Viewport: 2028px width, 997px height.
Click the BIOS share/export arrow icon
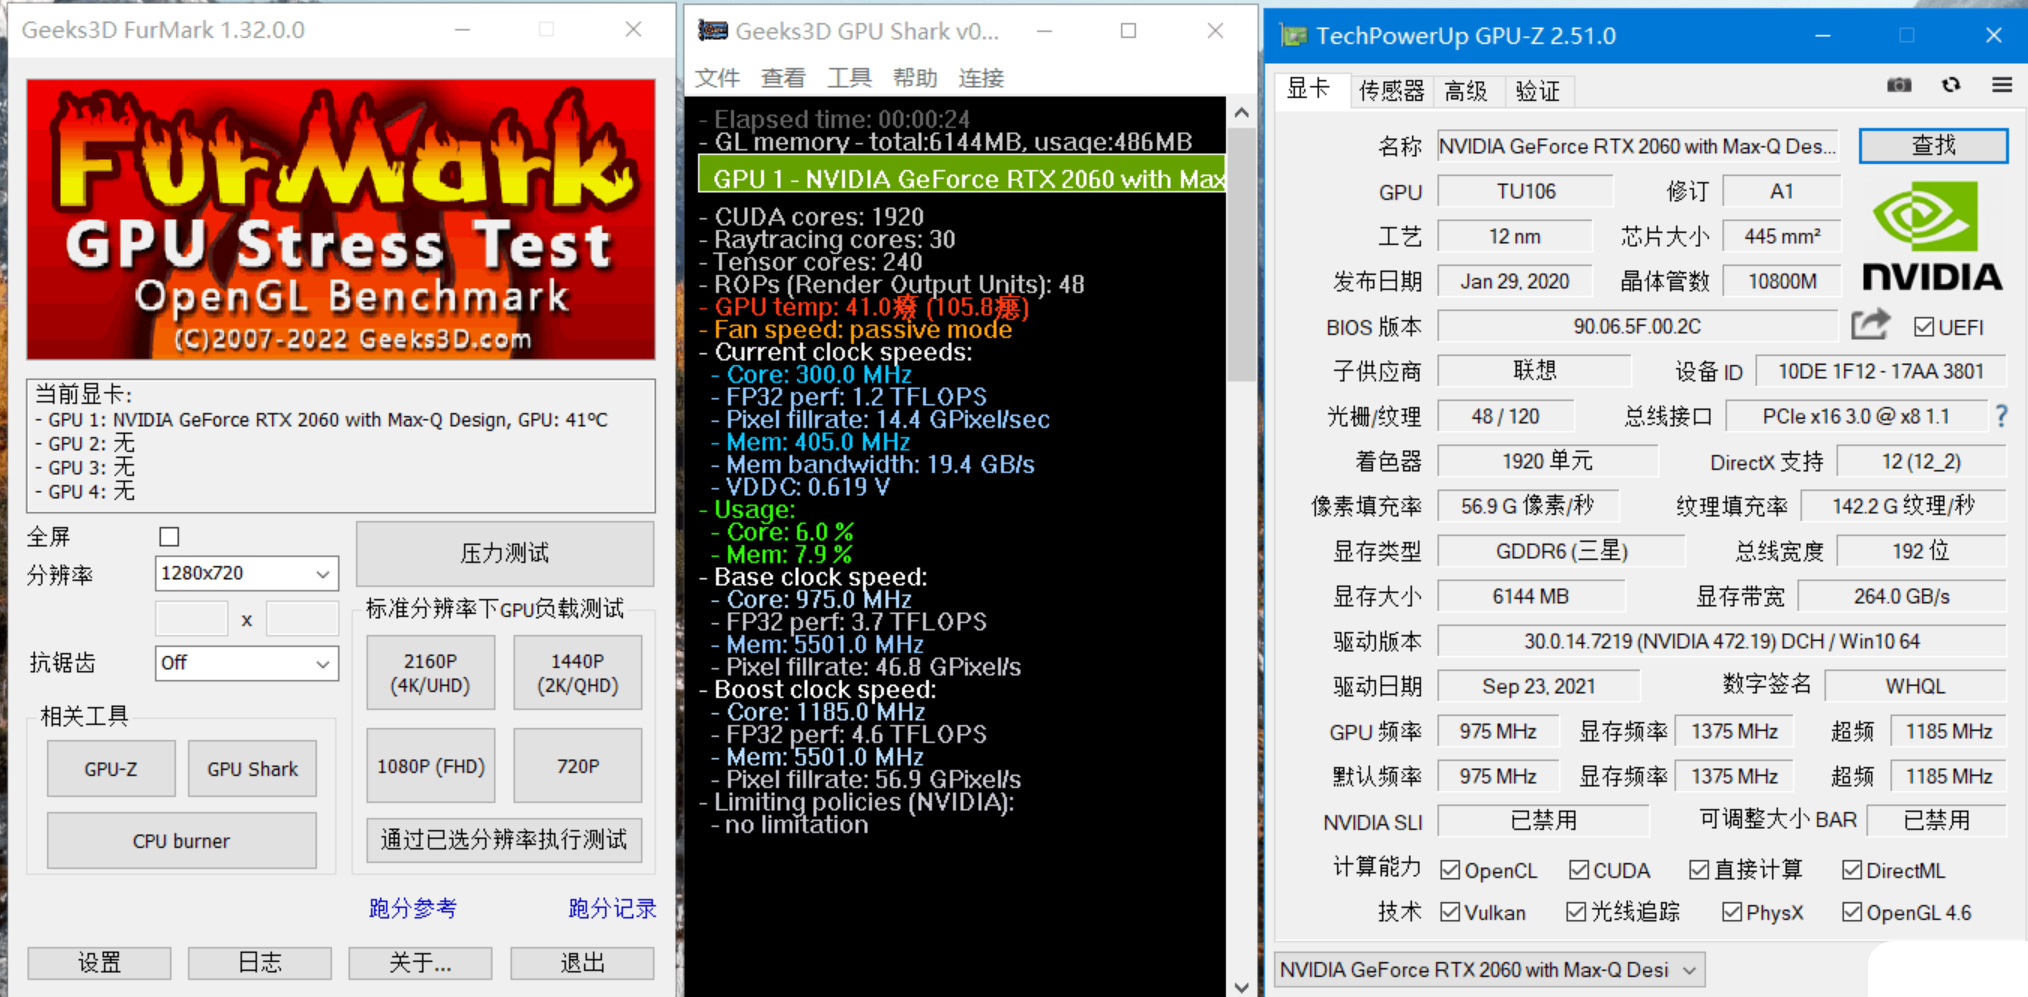(x=1871, y=325)
